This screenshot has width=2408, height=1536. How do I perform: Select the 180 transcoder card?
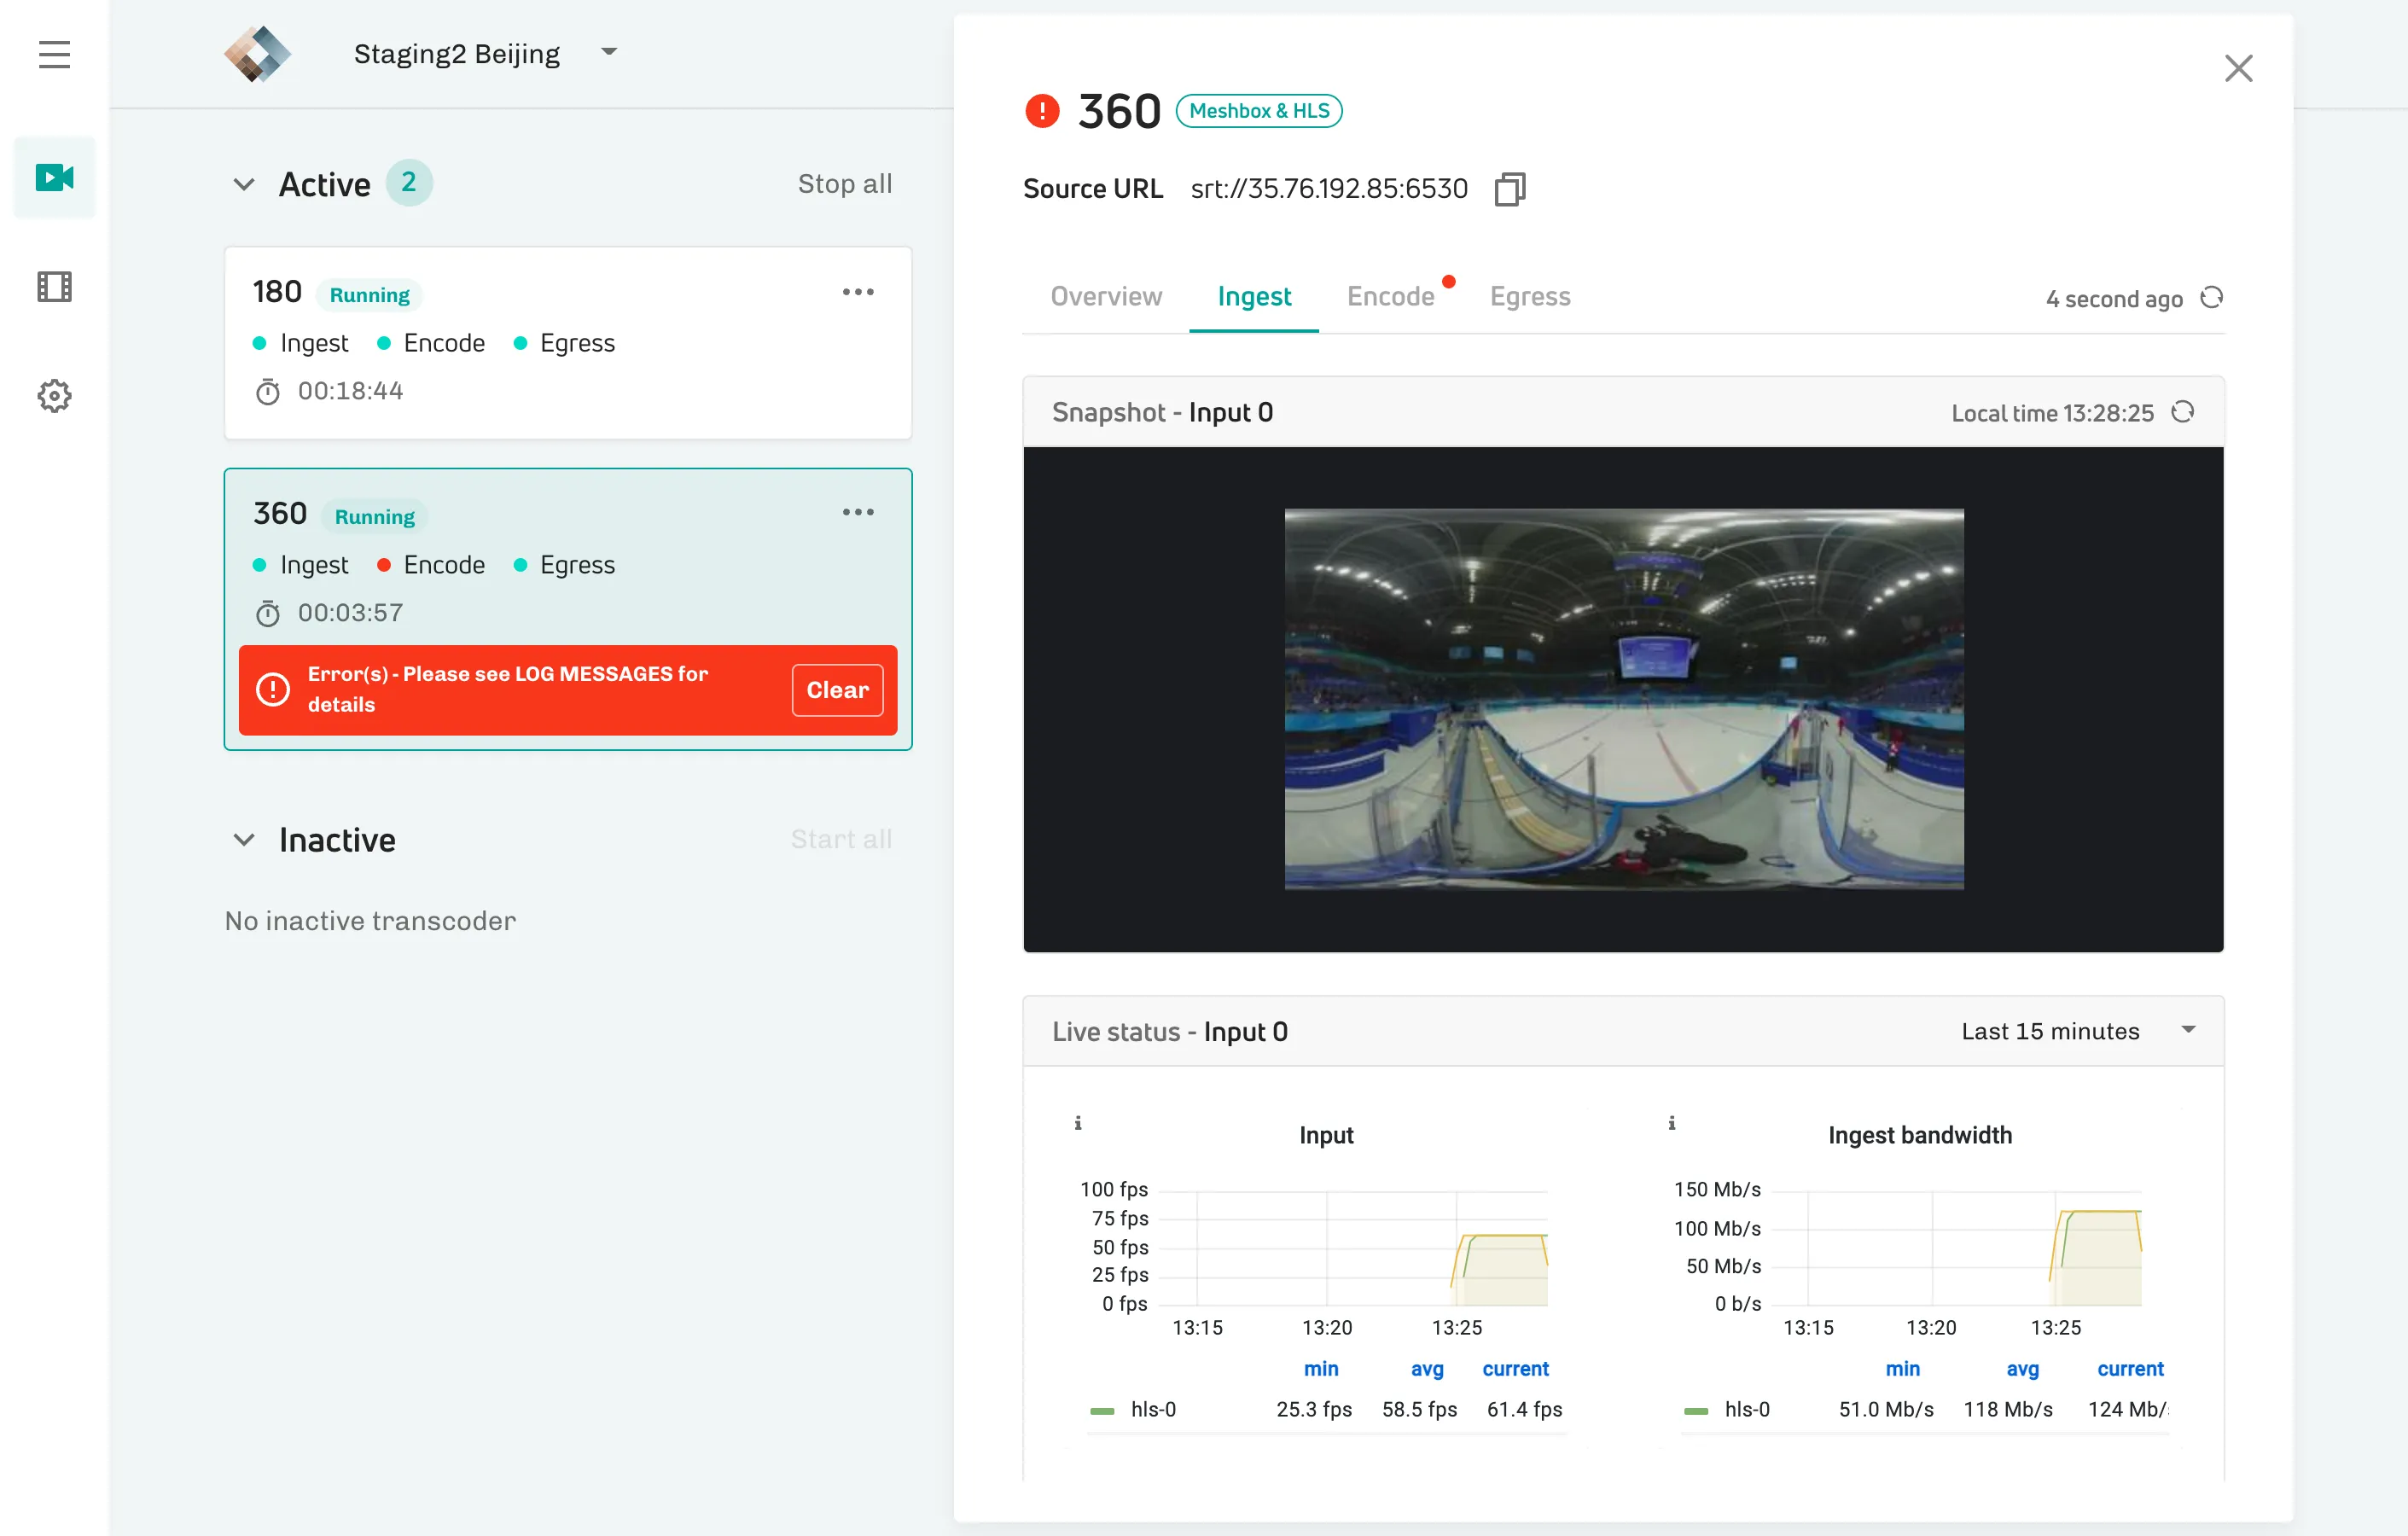[x=568, y=343]
